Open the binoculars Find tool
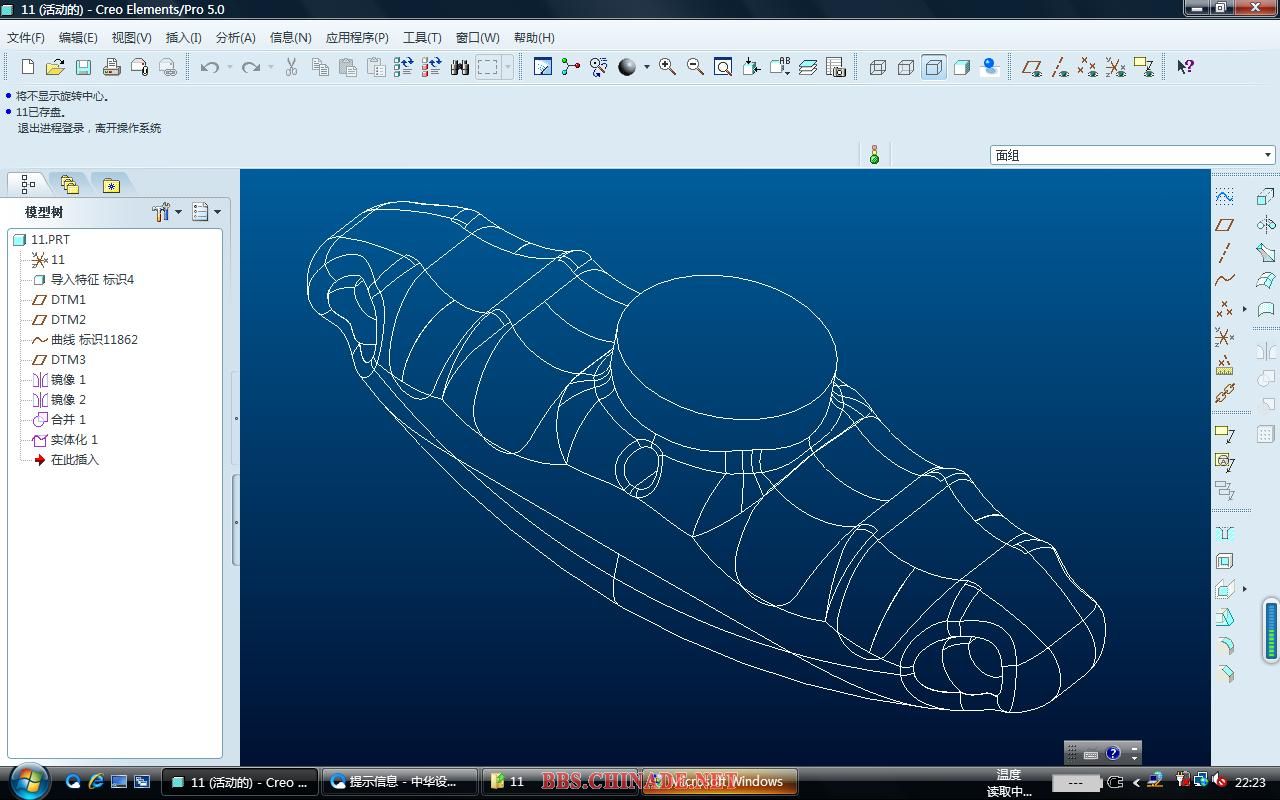The width and height of the screenshot is (1280, 800). coord(459,67)
